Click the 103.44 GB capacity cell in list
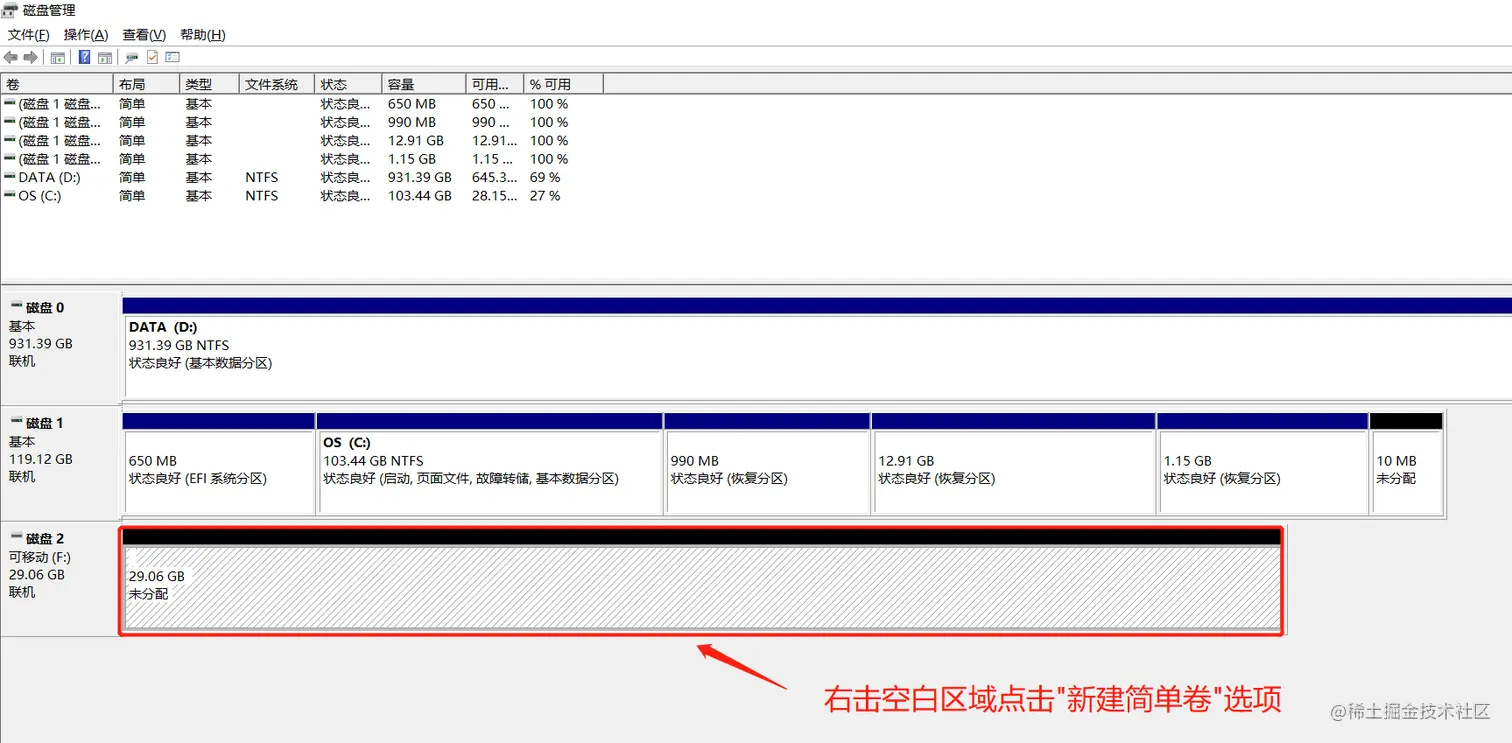Image resolution: width=1512 pixels, height=743 pixels. (420, 195)
